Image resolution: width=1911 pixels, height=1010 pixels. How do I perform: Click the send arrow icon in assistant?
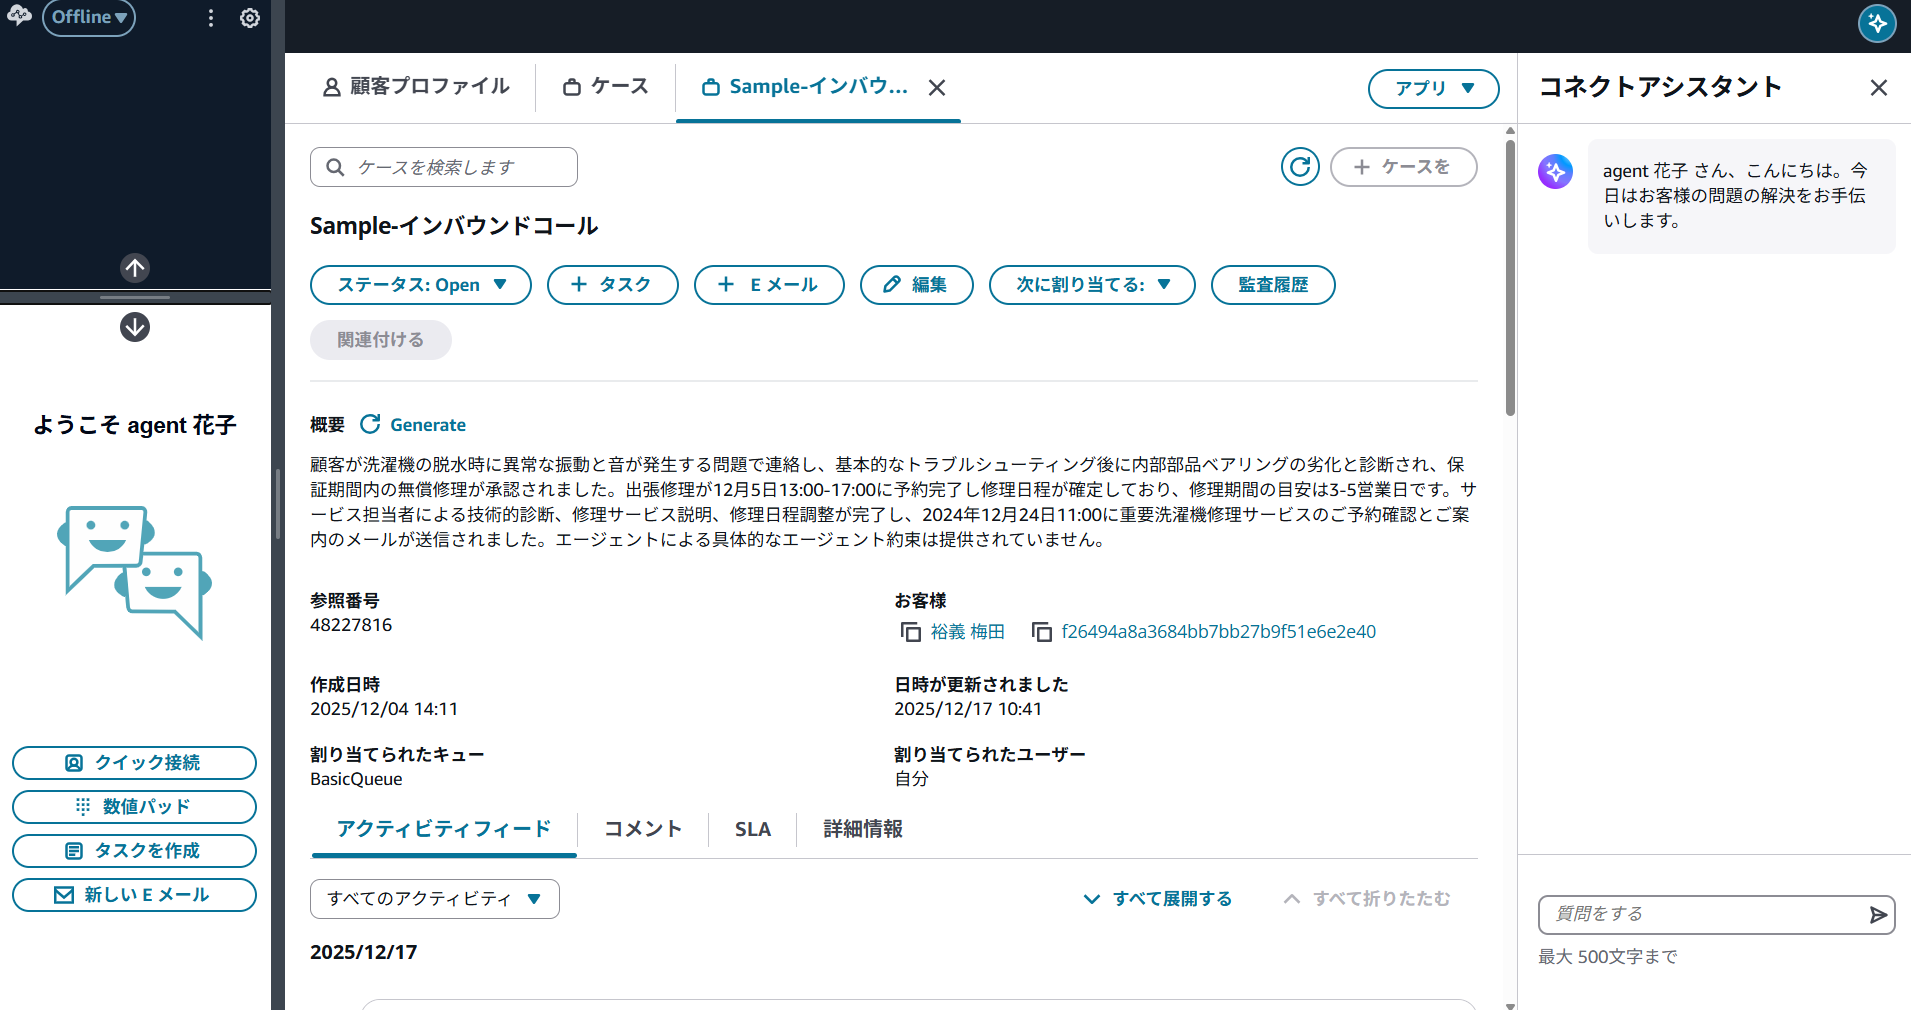point(1878,914)
